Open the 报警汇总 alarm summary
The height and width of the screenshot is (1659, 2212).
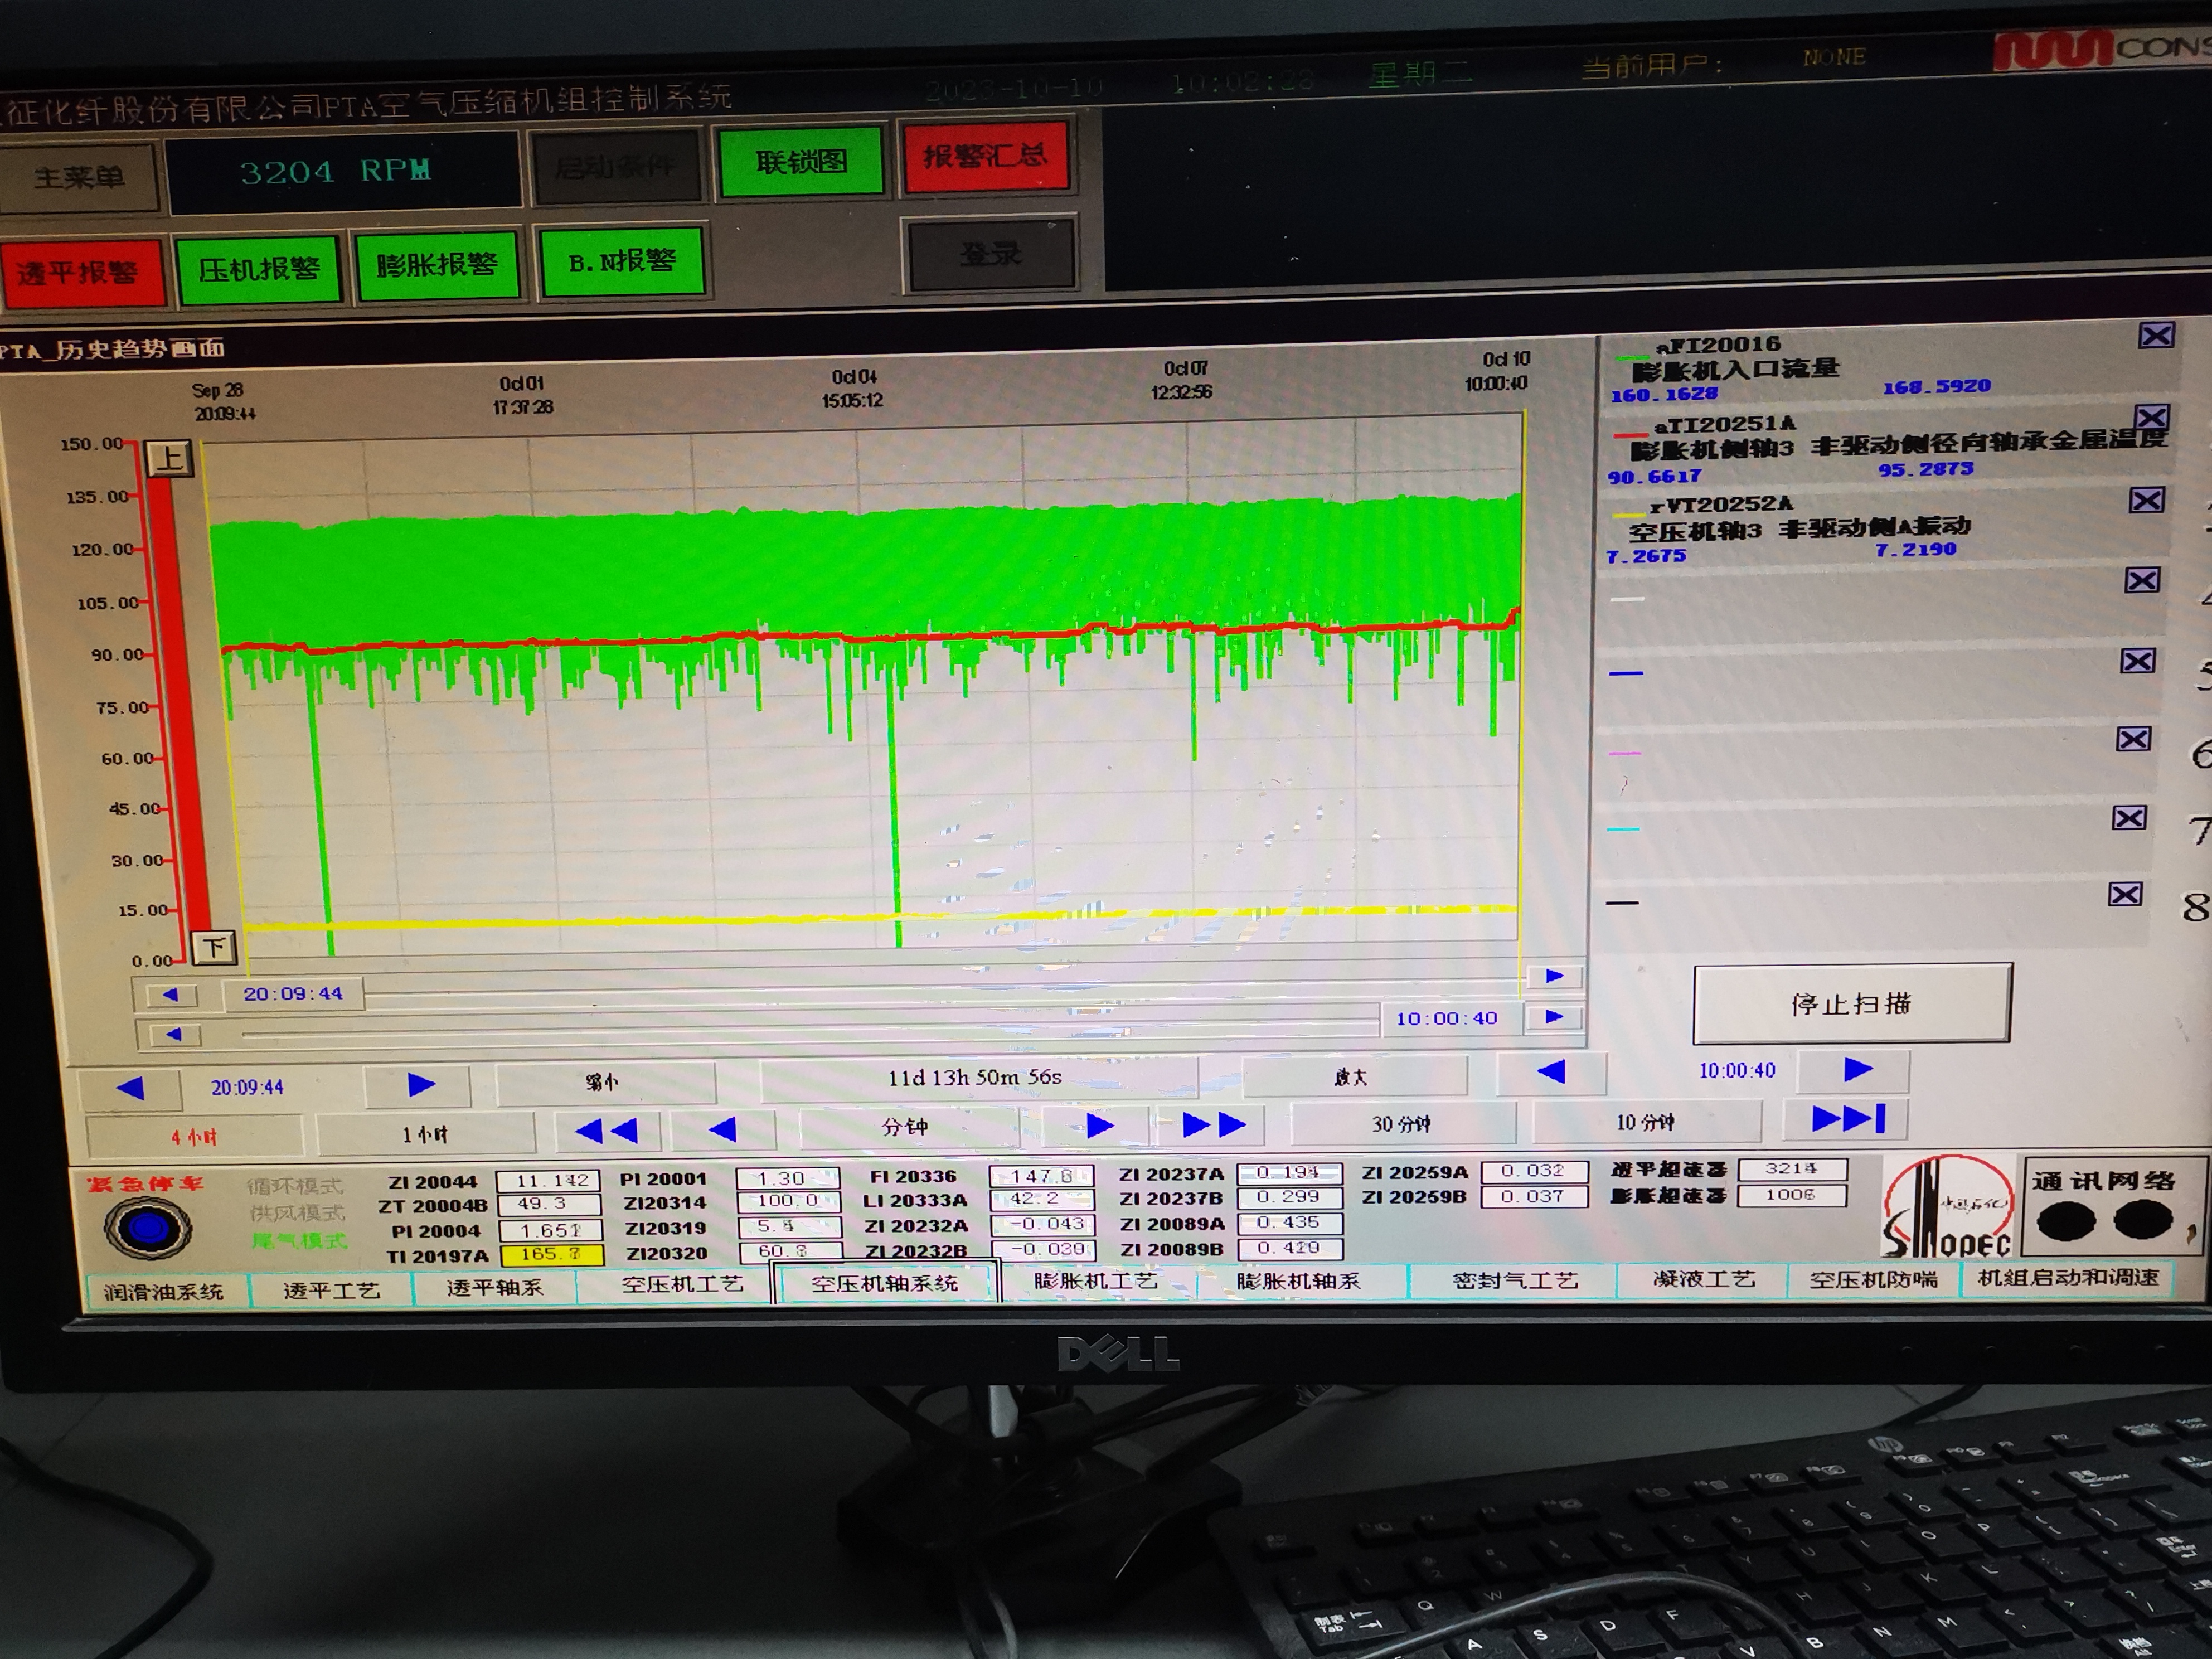coord(984,156)
